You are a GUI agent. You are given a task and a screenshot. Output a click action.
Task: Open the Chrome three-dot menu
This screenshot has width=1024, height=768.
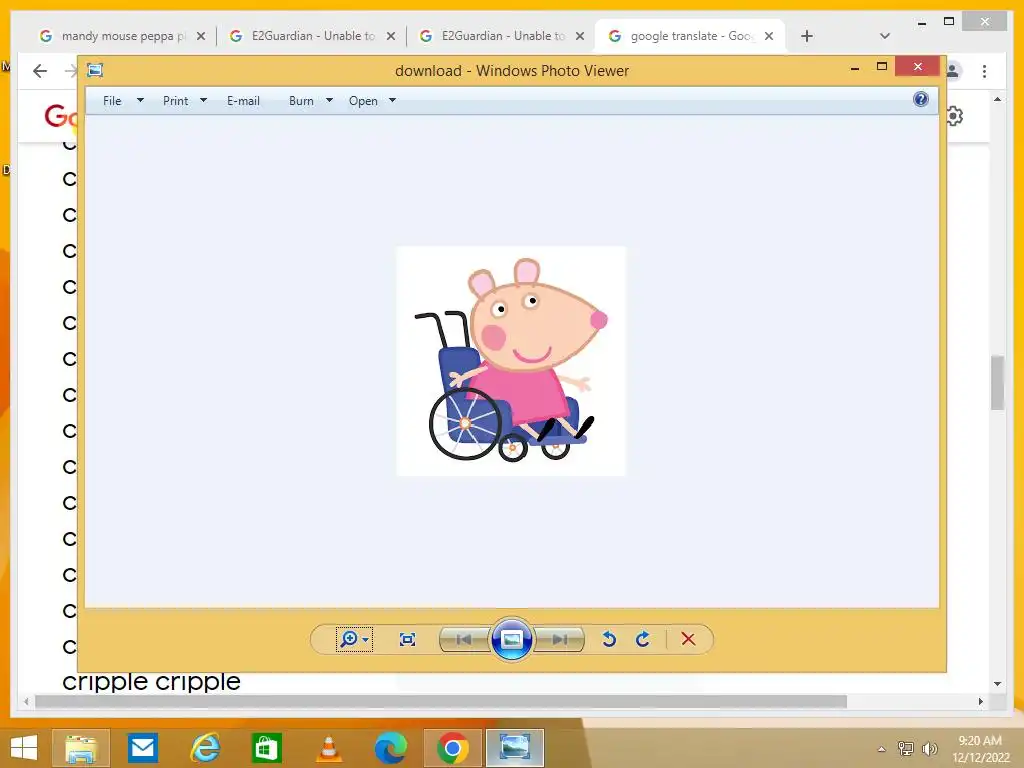[x=984, y=71]
